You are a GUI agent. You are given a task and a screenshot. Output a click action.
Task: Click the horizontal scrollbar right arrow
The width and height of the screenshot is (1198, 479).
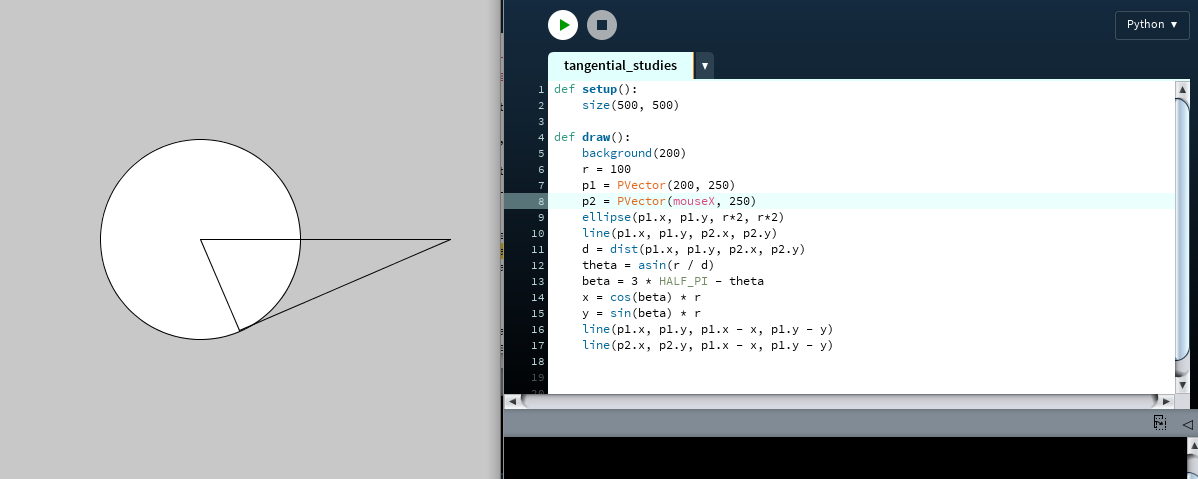(1166, 401)
